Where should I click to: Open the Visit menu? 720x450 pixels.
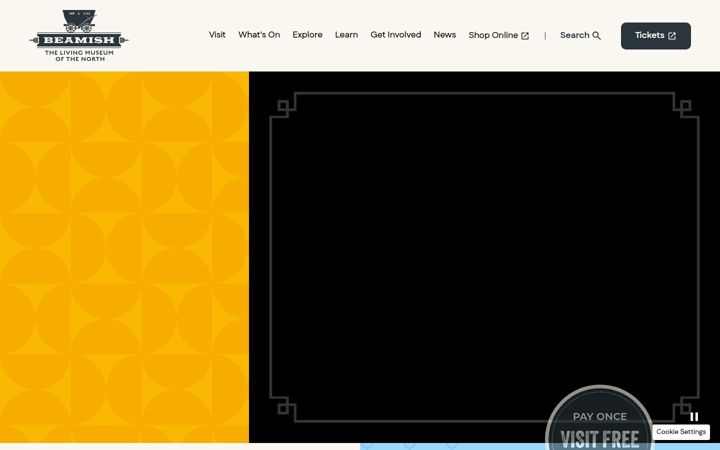tap(217, 35)
